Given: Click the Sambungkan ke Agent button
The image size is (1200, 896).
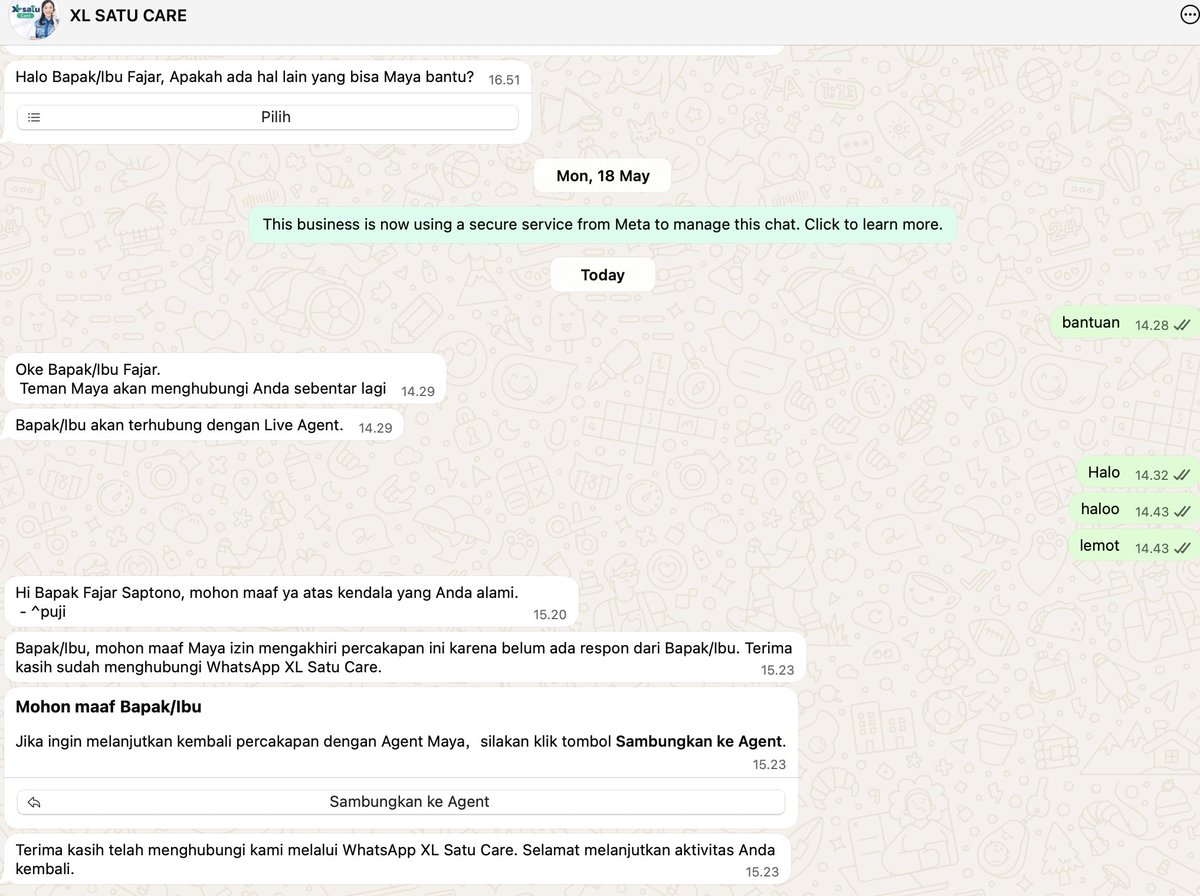Looking at the screenshot, I should click(400, 802).
